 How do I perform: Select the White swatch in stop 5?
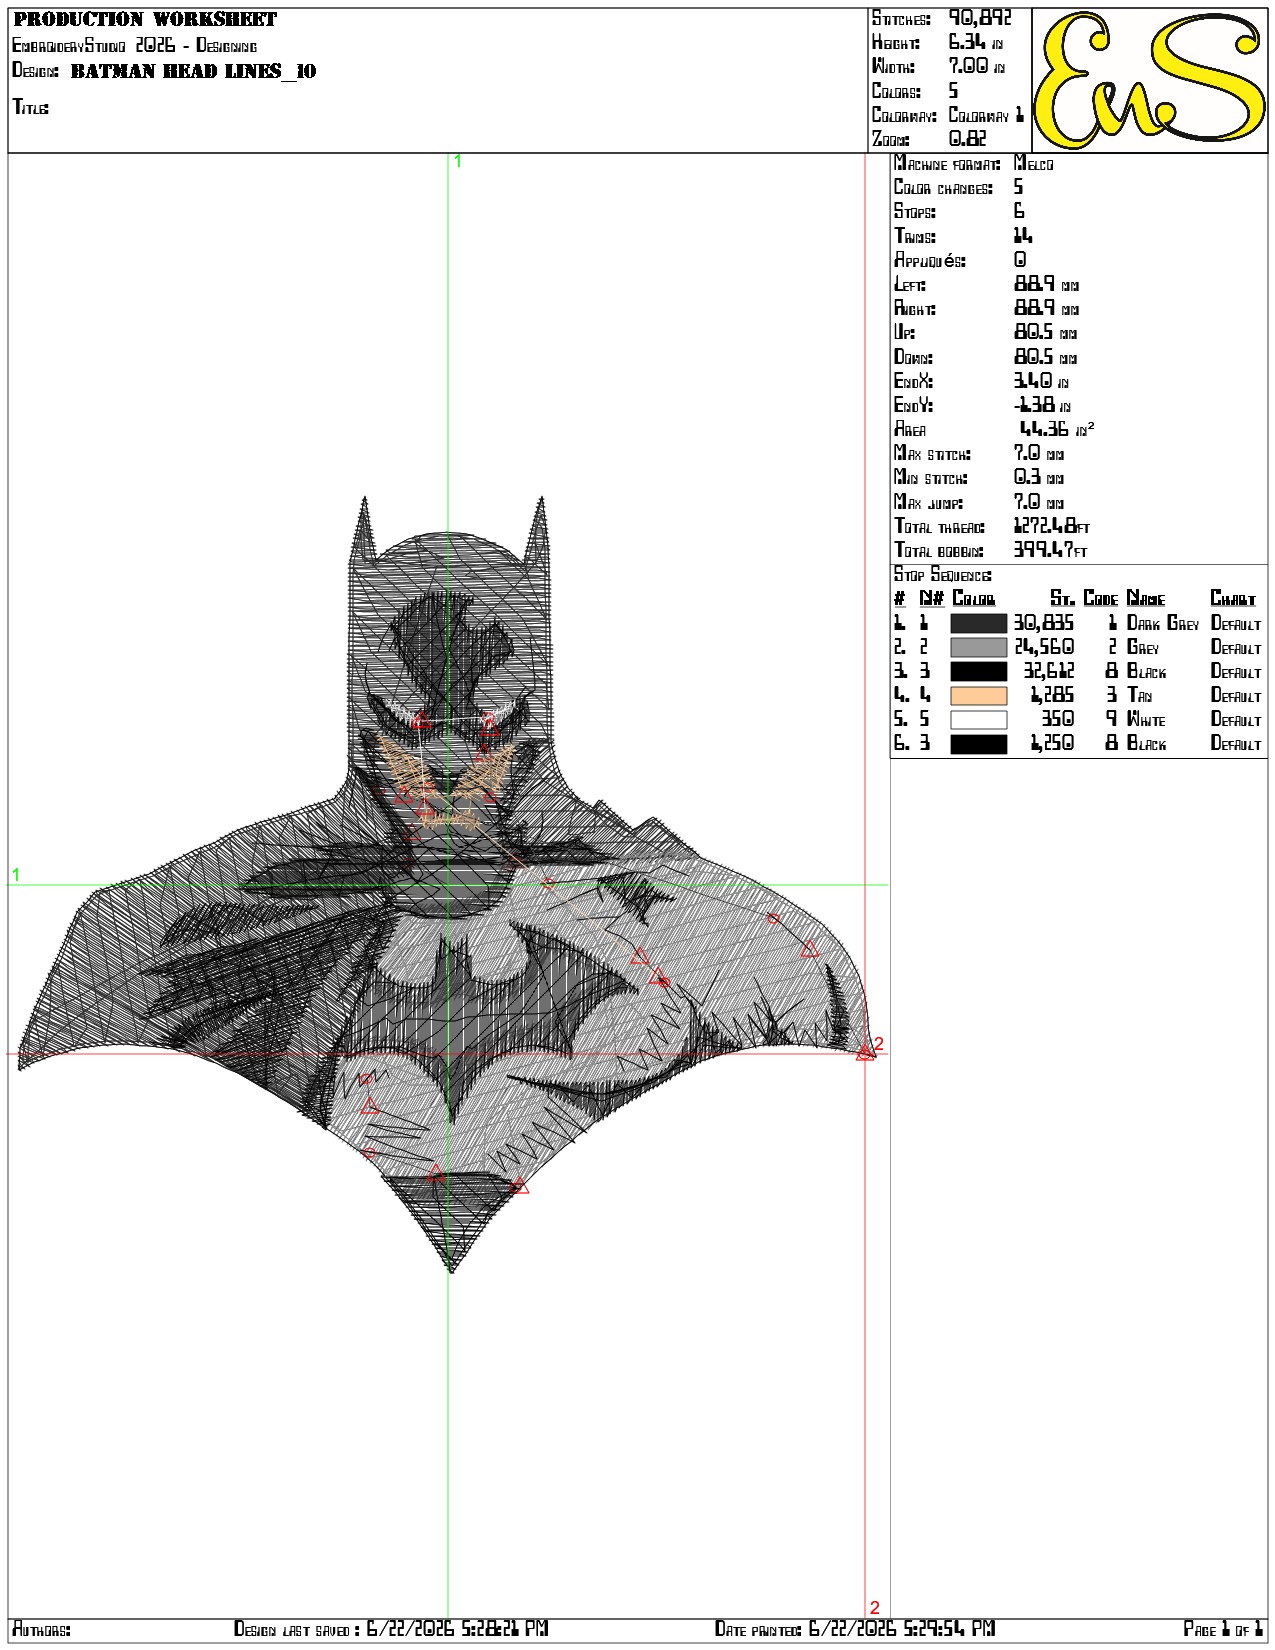pos(978,719)
